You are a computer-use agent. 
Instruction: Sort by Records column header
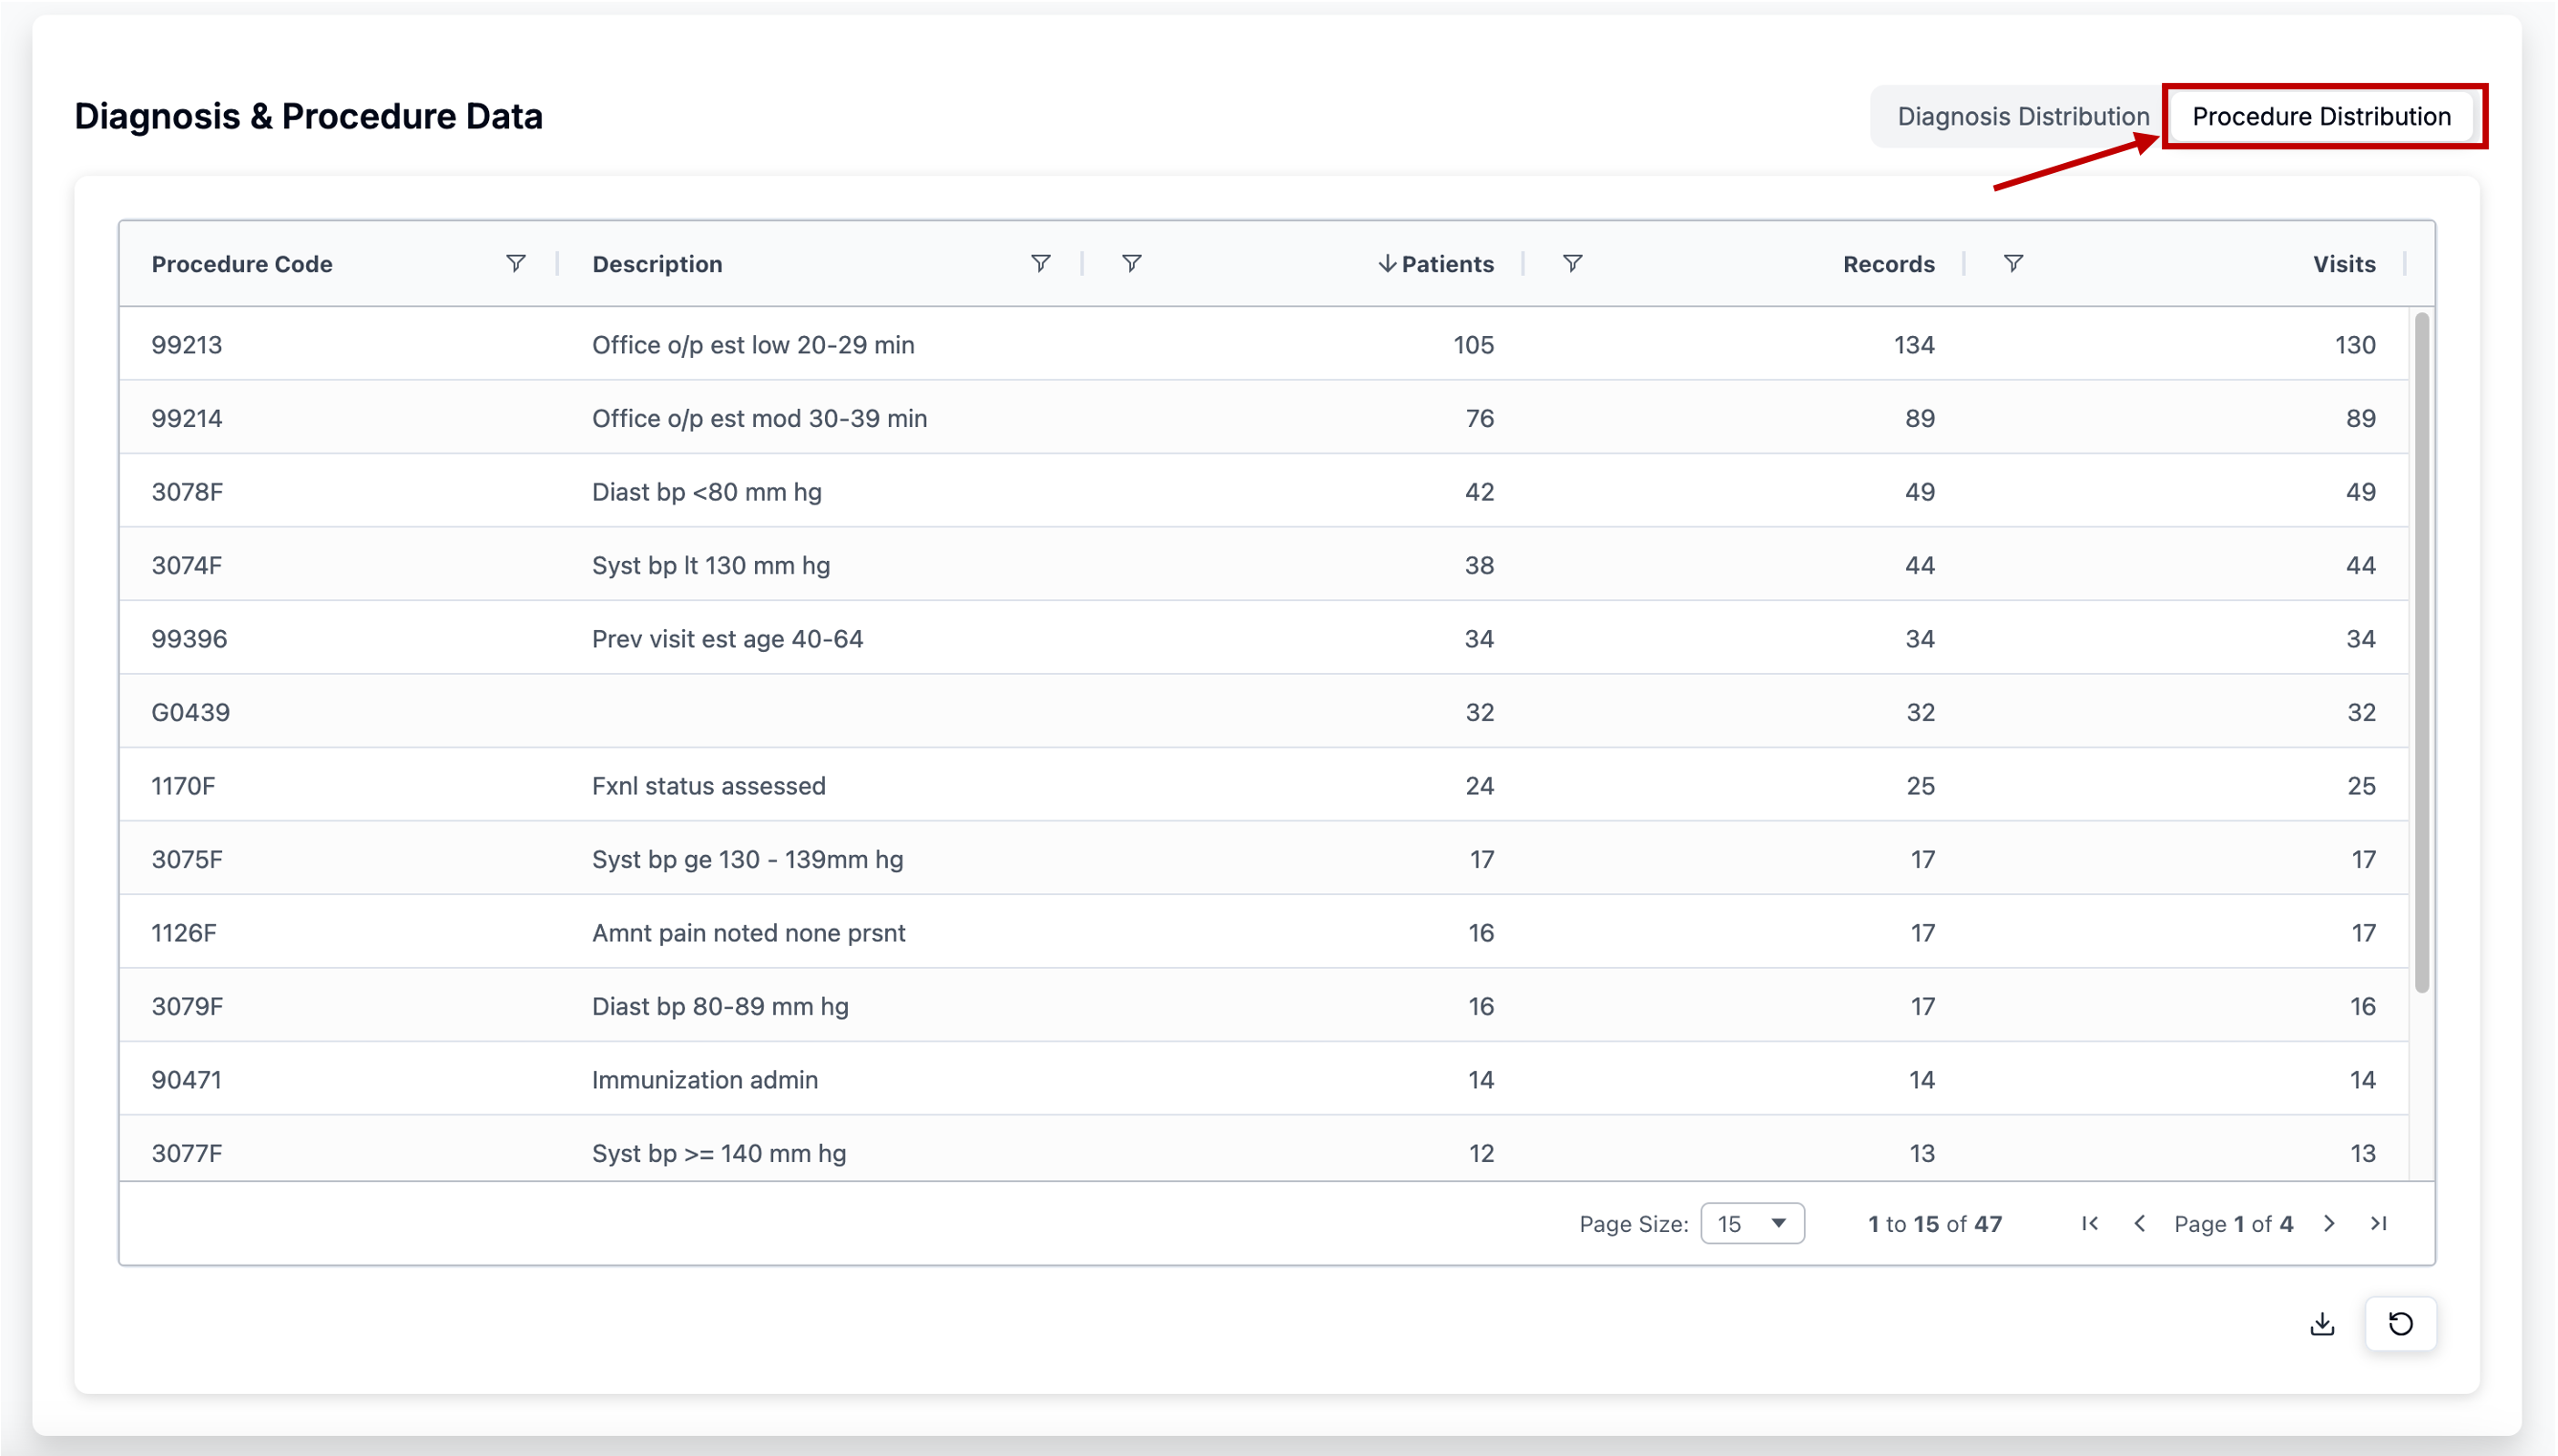pos(1888,264)
